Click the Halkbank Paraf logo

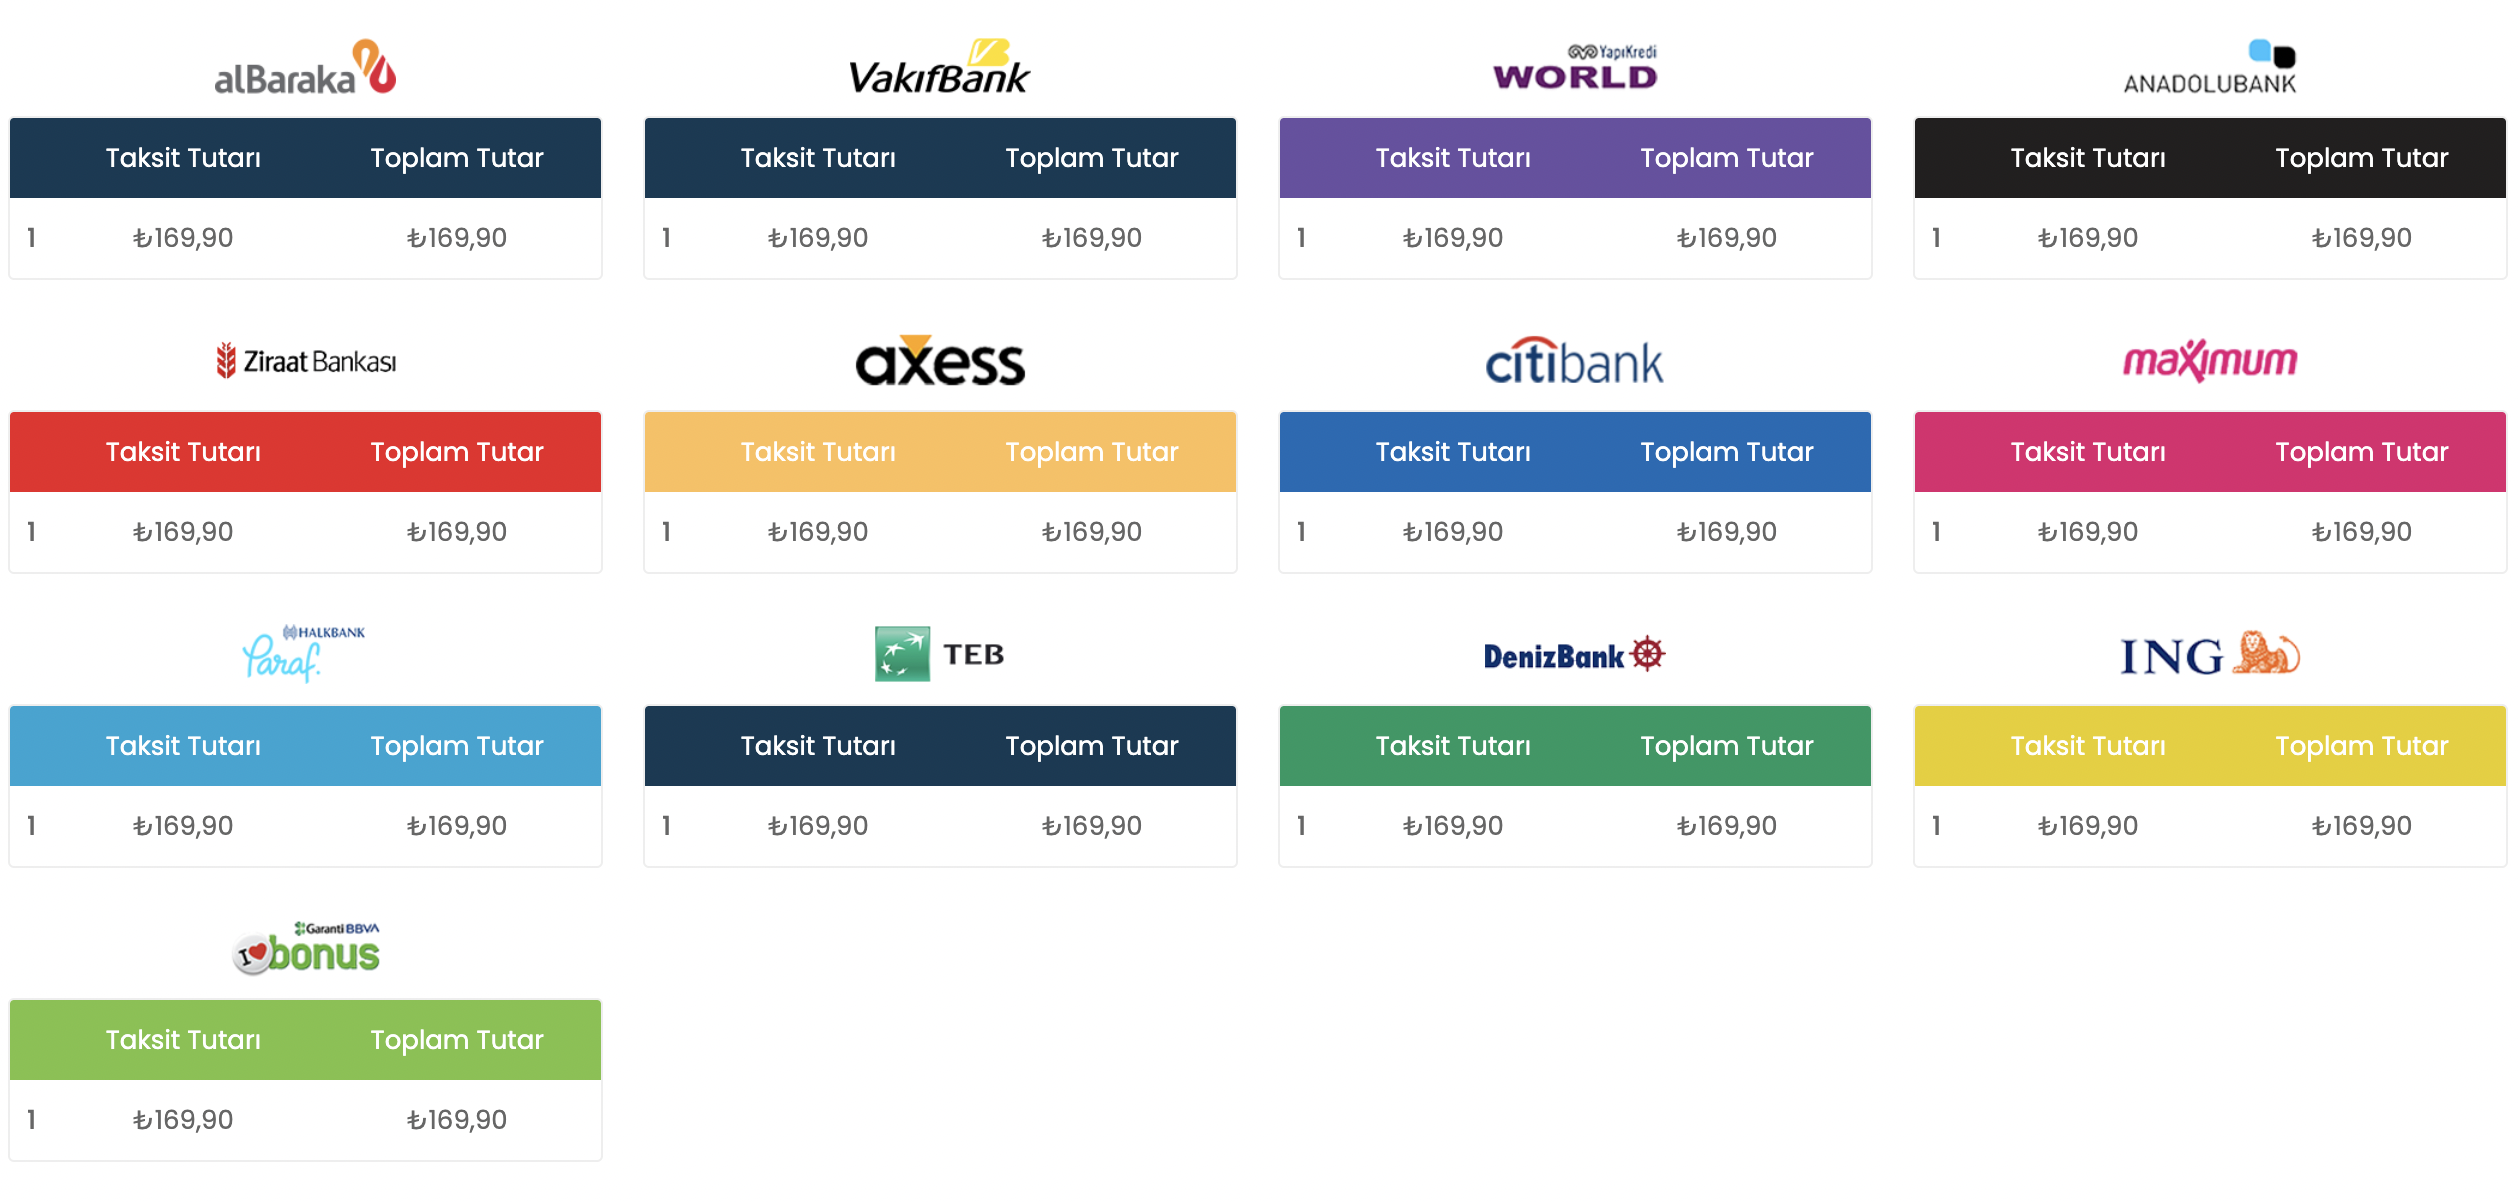click(305, 654)
